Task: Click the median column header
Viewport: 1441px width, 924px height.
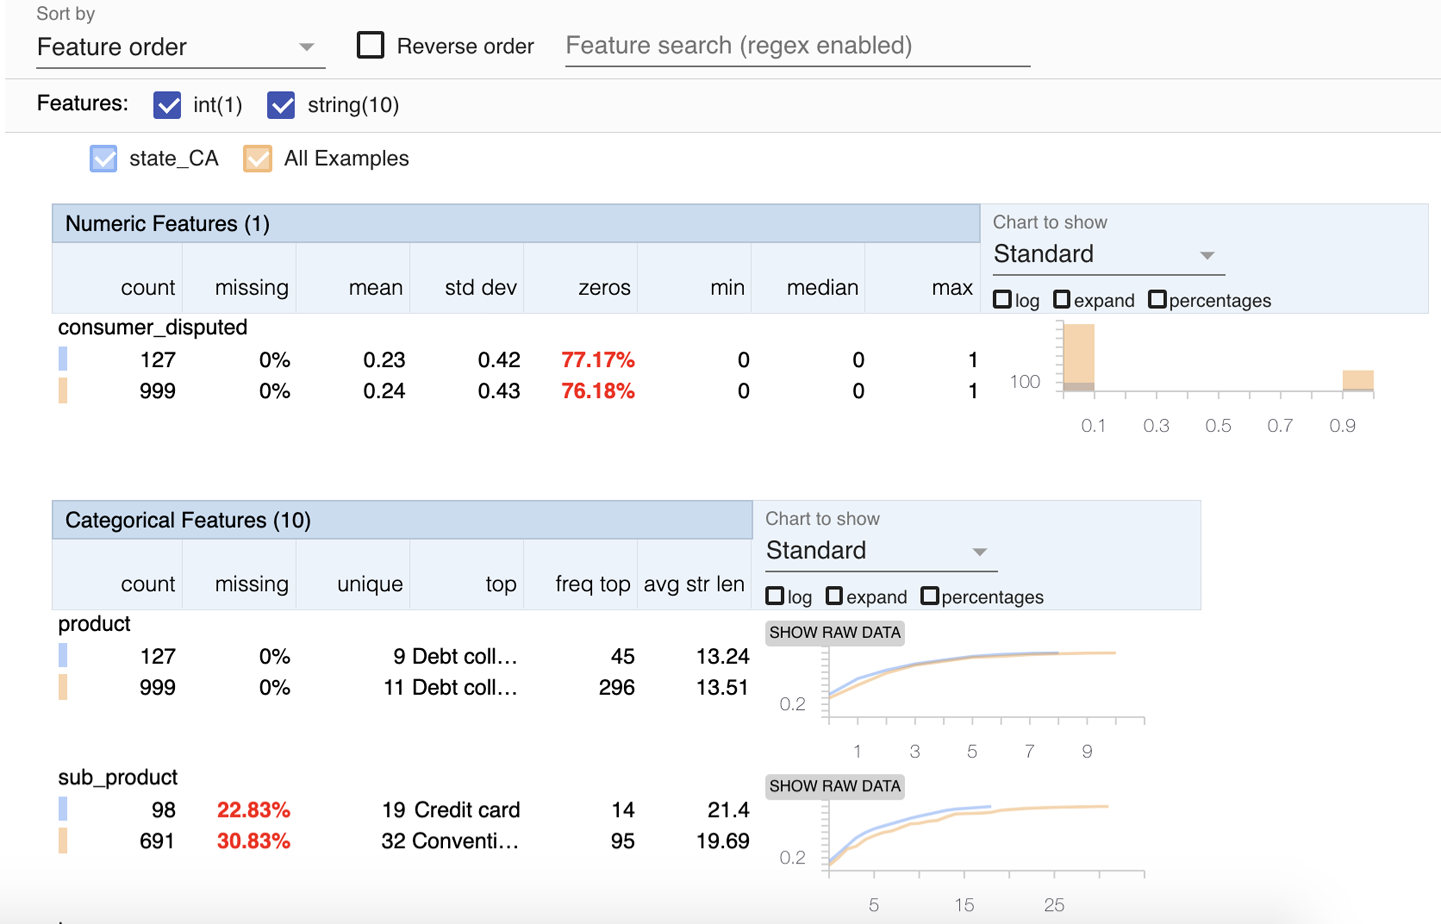Action: 822,288
